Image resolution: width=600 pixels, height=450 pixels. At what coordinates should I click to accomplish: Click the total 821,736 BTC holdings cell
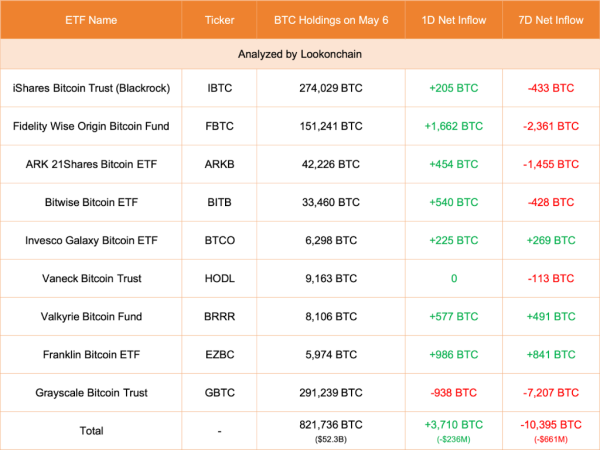[x=330, y=424]
